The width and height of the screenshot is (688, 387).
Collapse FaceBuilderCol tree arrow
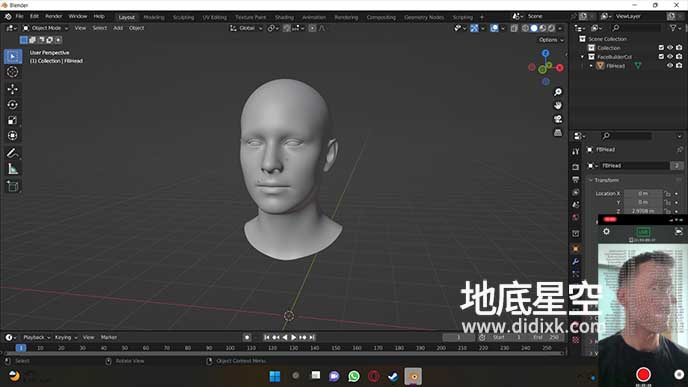pos(583,57)
